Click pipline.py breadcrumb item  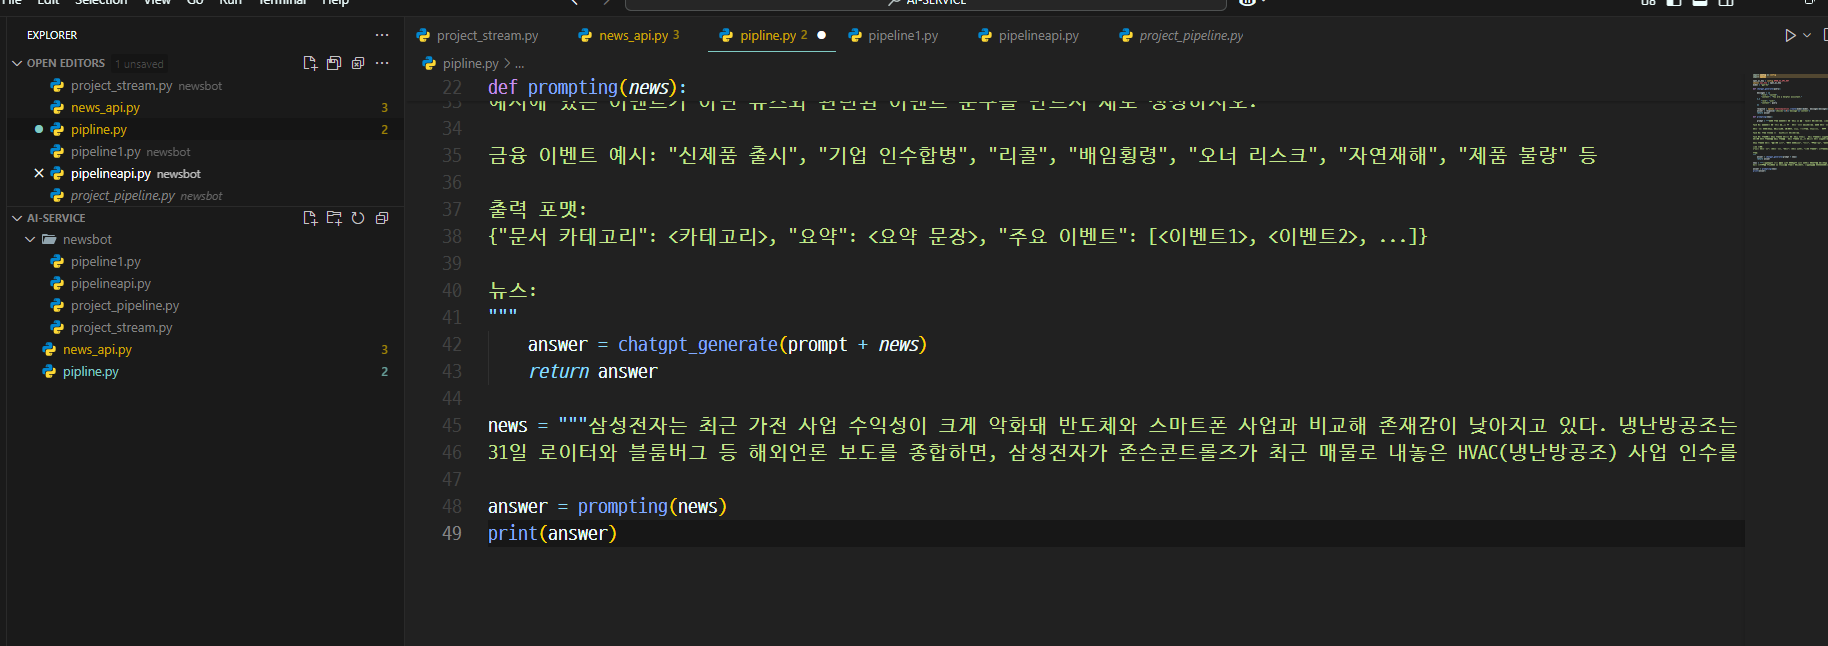[x=470, y=63]
